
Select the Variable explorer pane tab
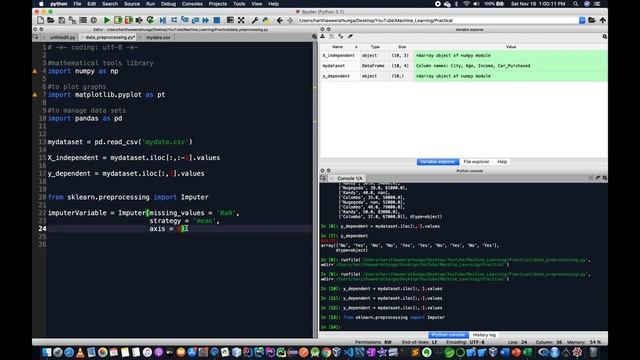point(438,162)
